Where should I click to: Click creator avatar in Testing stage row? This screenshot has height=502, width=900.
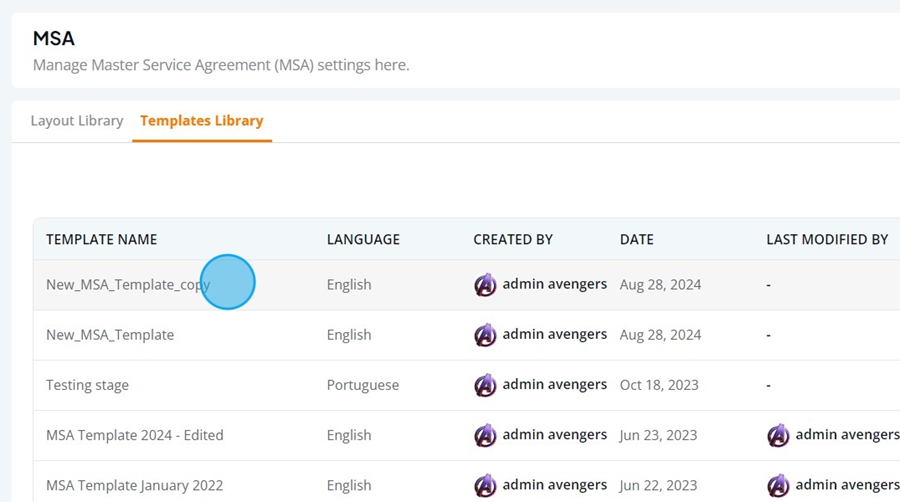(x=485, y=385)
